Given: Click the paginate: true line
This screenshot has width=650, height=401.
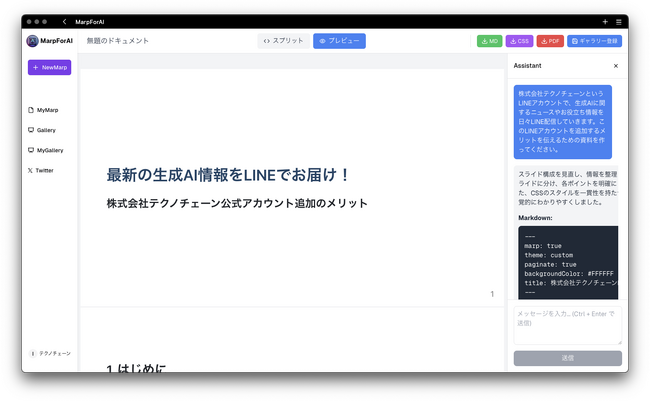Looking at the screenshot, I should pos(550,264).
